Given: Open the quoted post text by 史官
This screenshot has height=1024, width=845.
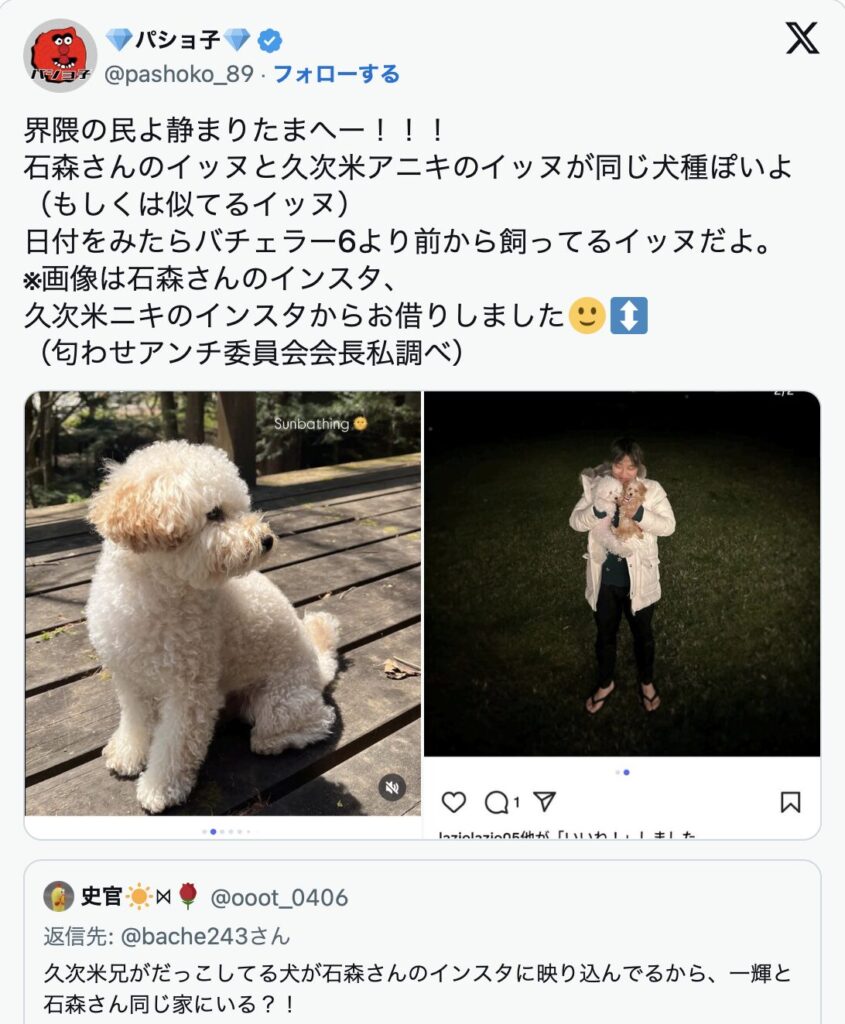Looking at the screenshot, I should 417,988.
